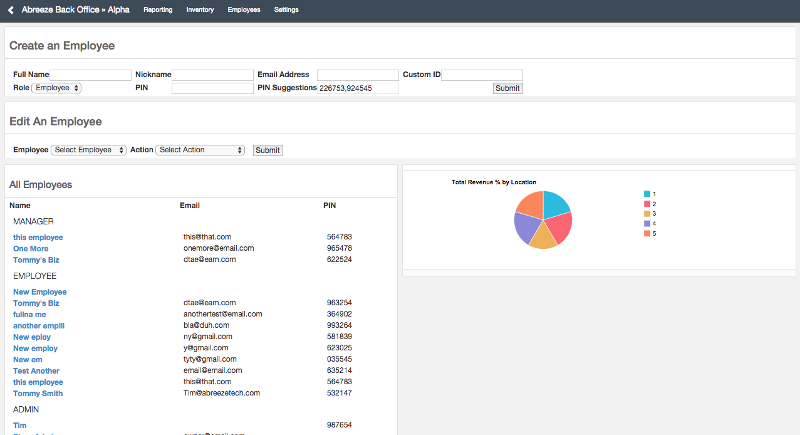Viewport: 800px width, 435px height.
Task: Open the One More manager link
Action: coord(31,248)
